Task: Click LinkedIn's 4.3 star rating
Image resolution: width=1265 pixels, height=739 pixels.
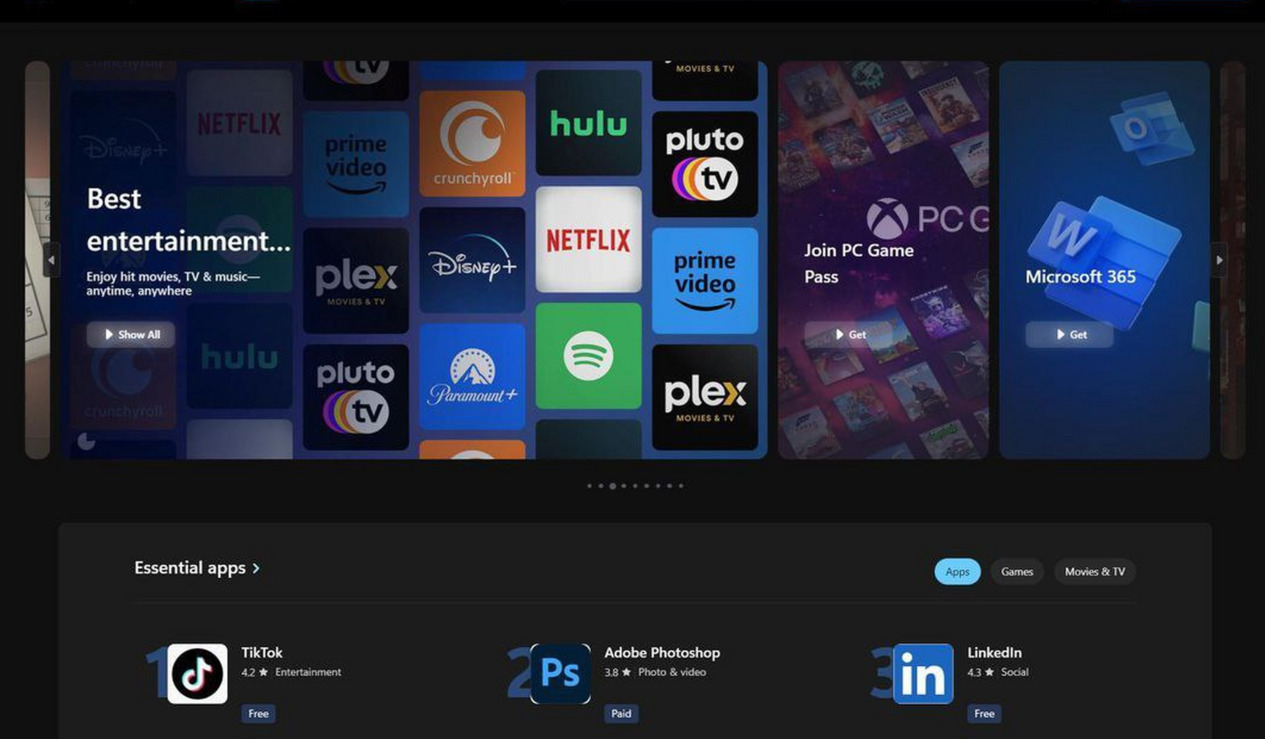Action: click(980, 672)
